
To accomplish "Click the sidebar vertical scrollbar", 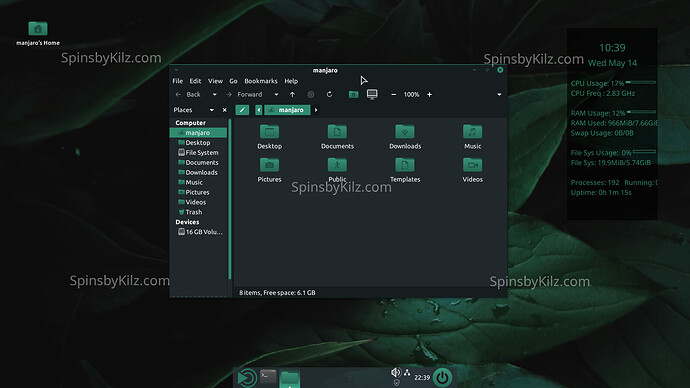I will pos(229,199).
